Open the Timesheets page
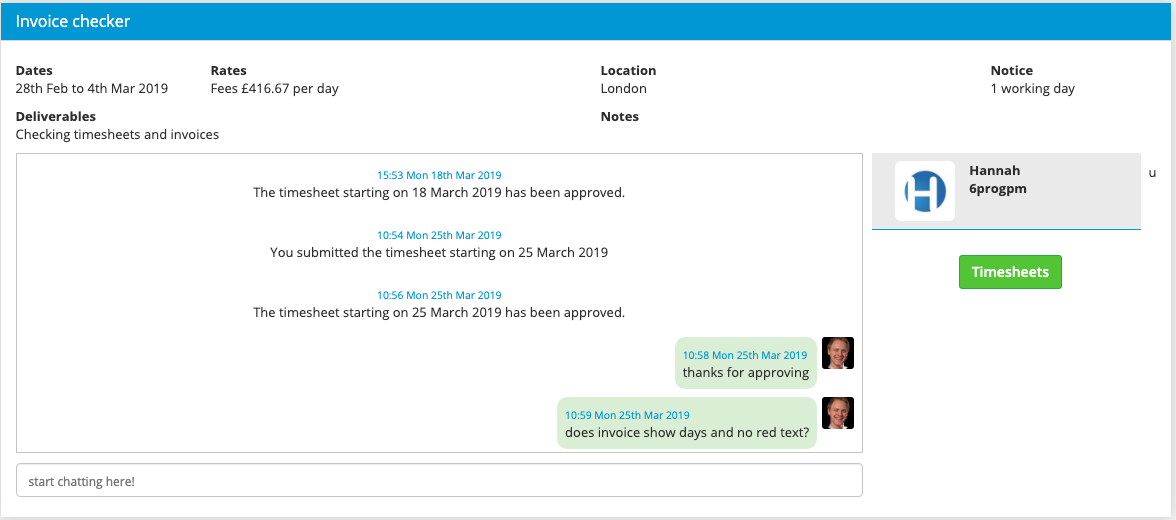Screen dimensions: 1176x520 pyautogui.click(x=1010, y=272)
